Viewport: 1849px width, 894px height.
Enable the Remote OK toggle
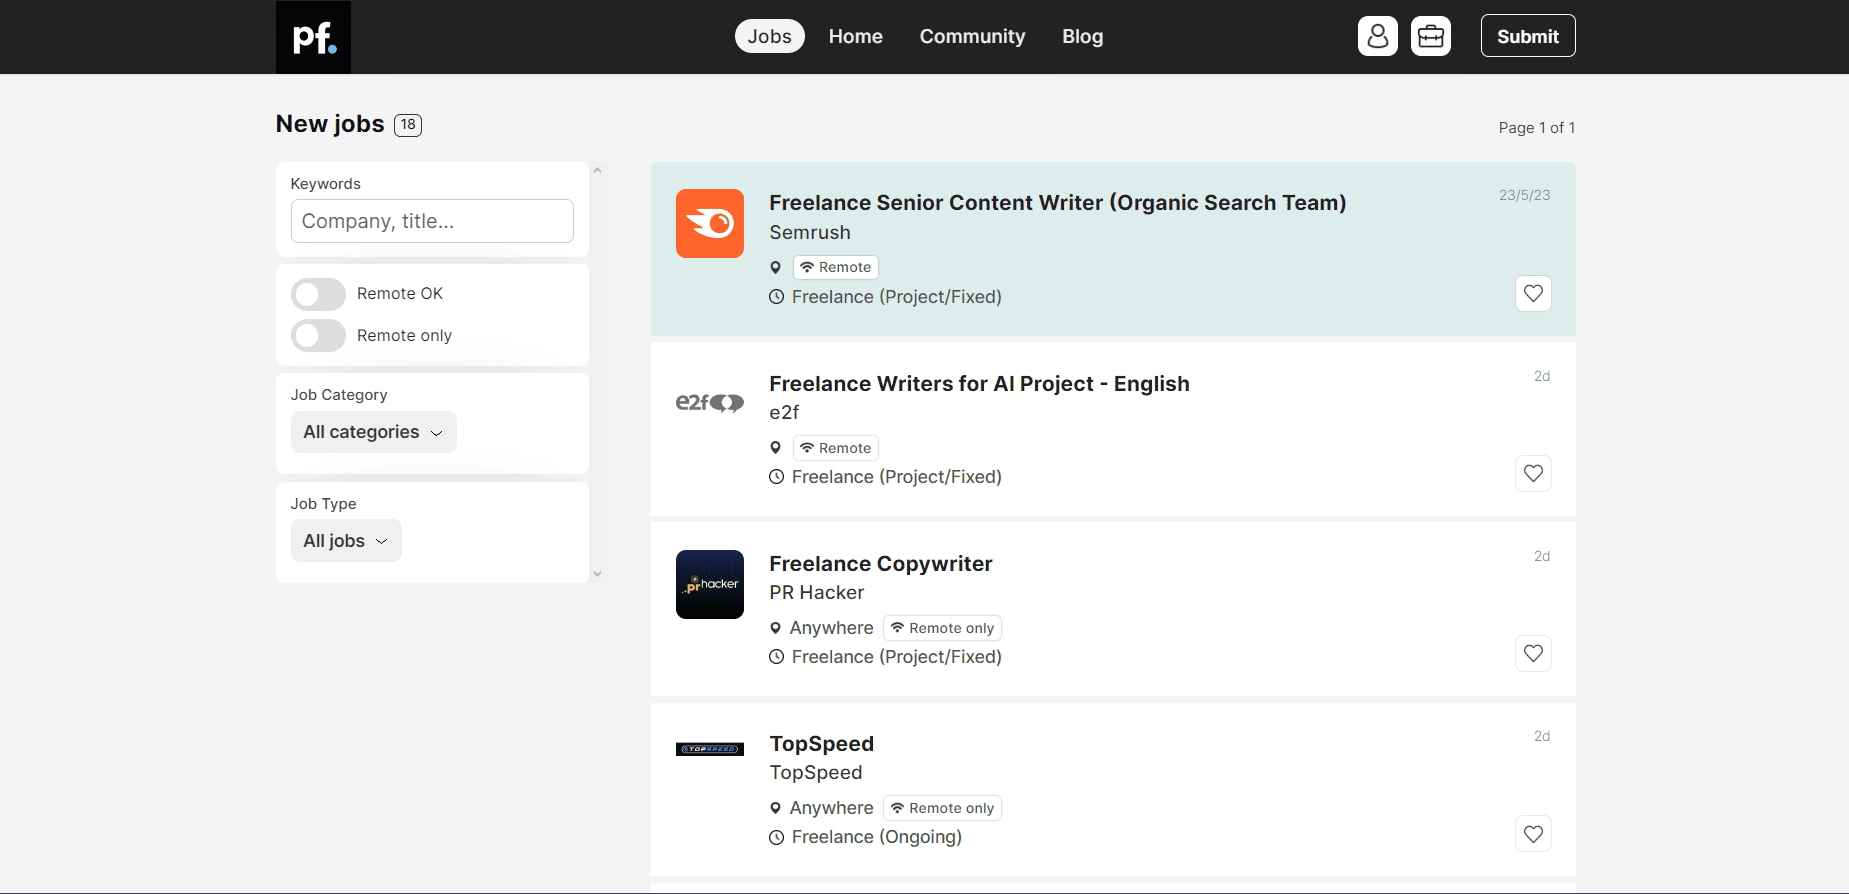coord(318,294)
